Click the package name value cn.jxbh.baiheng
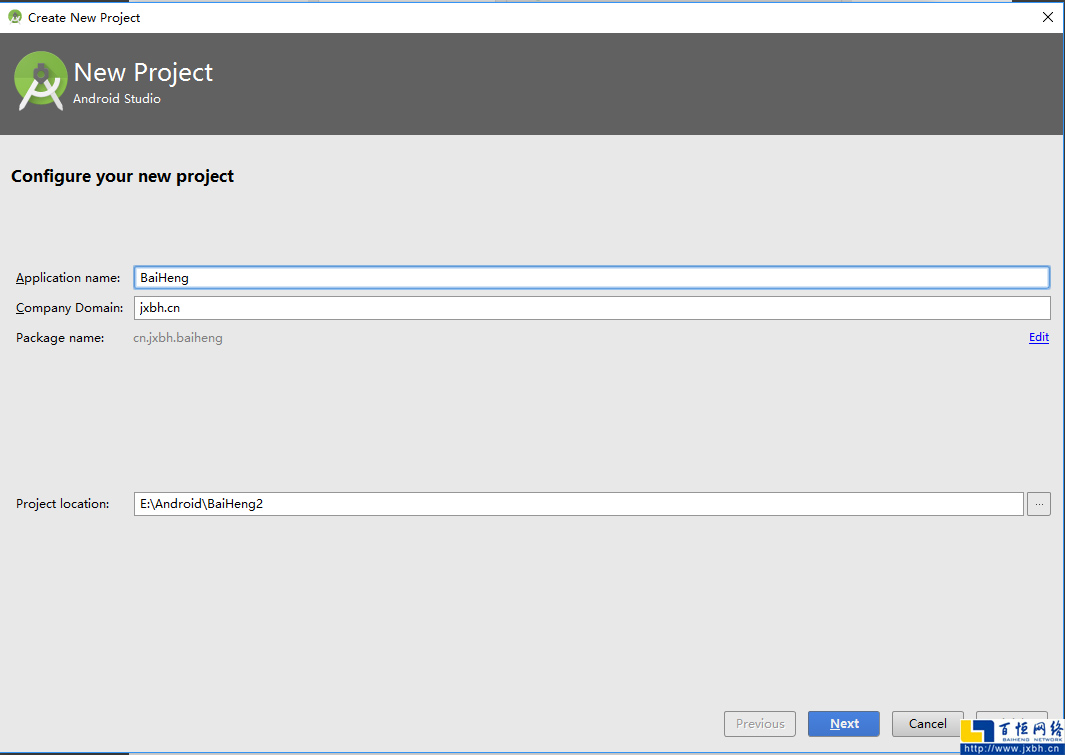This screenshot has height=755, width=1065. (178, 338)
